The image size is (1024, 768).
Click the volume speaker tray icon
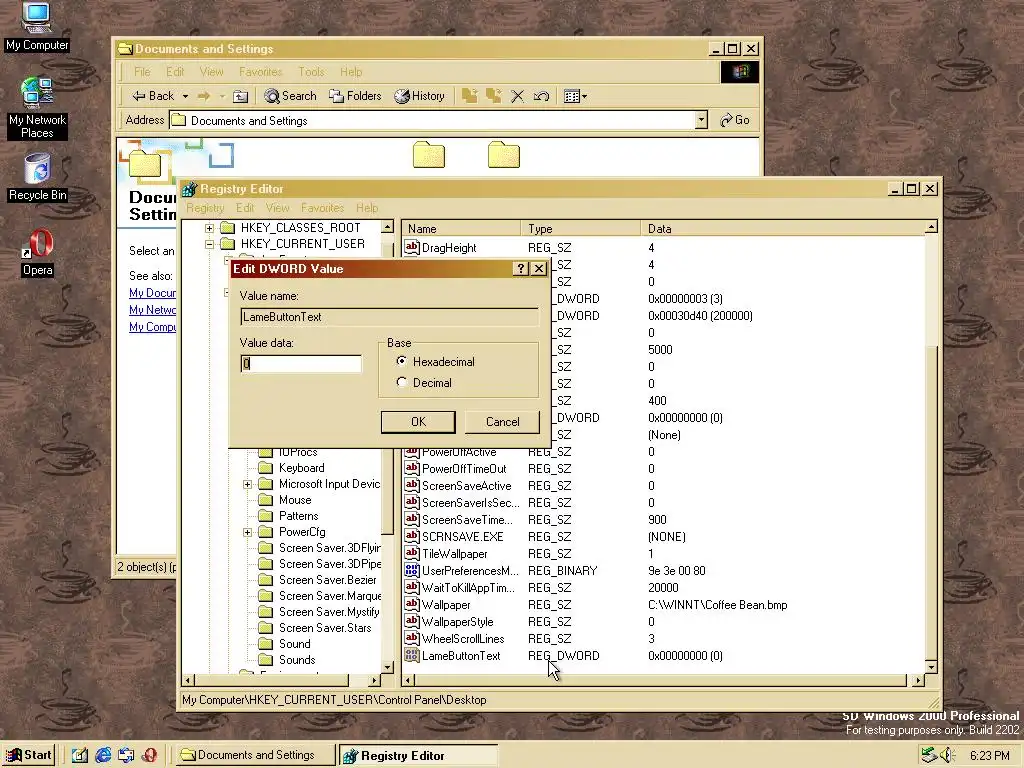(948, 756)
